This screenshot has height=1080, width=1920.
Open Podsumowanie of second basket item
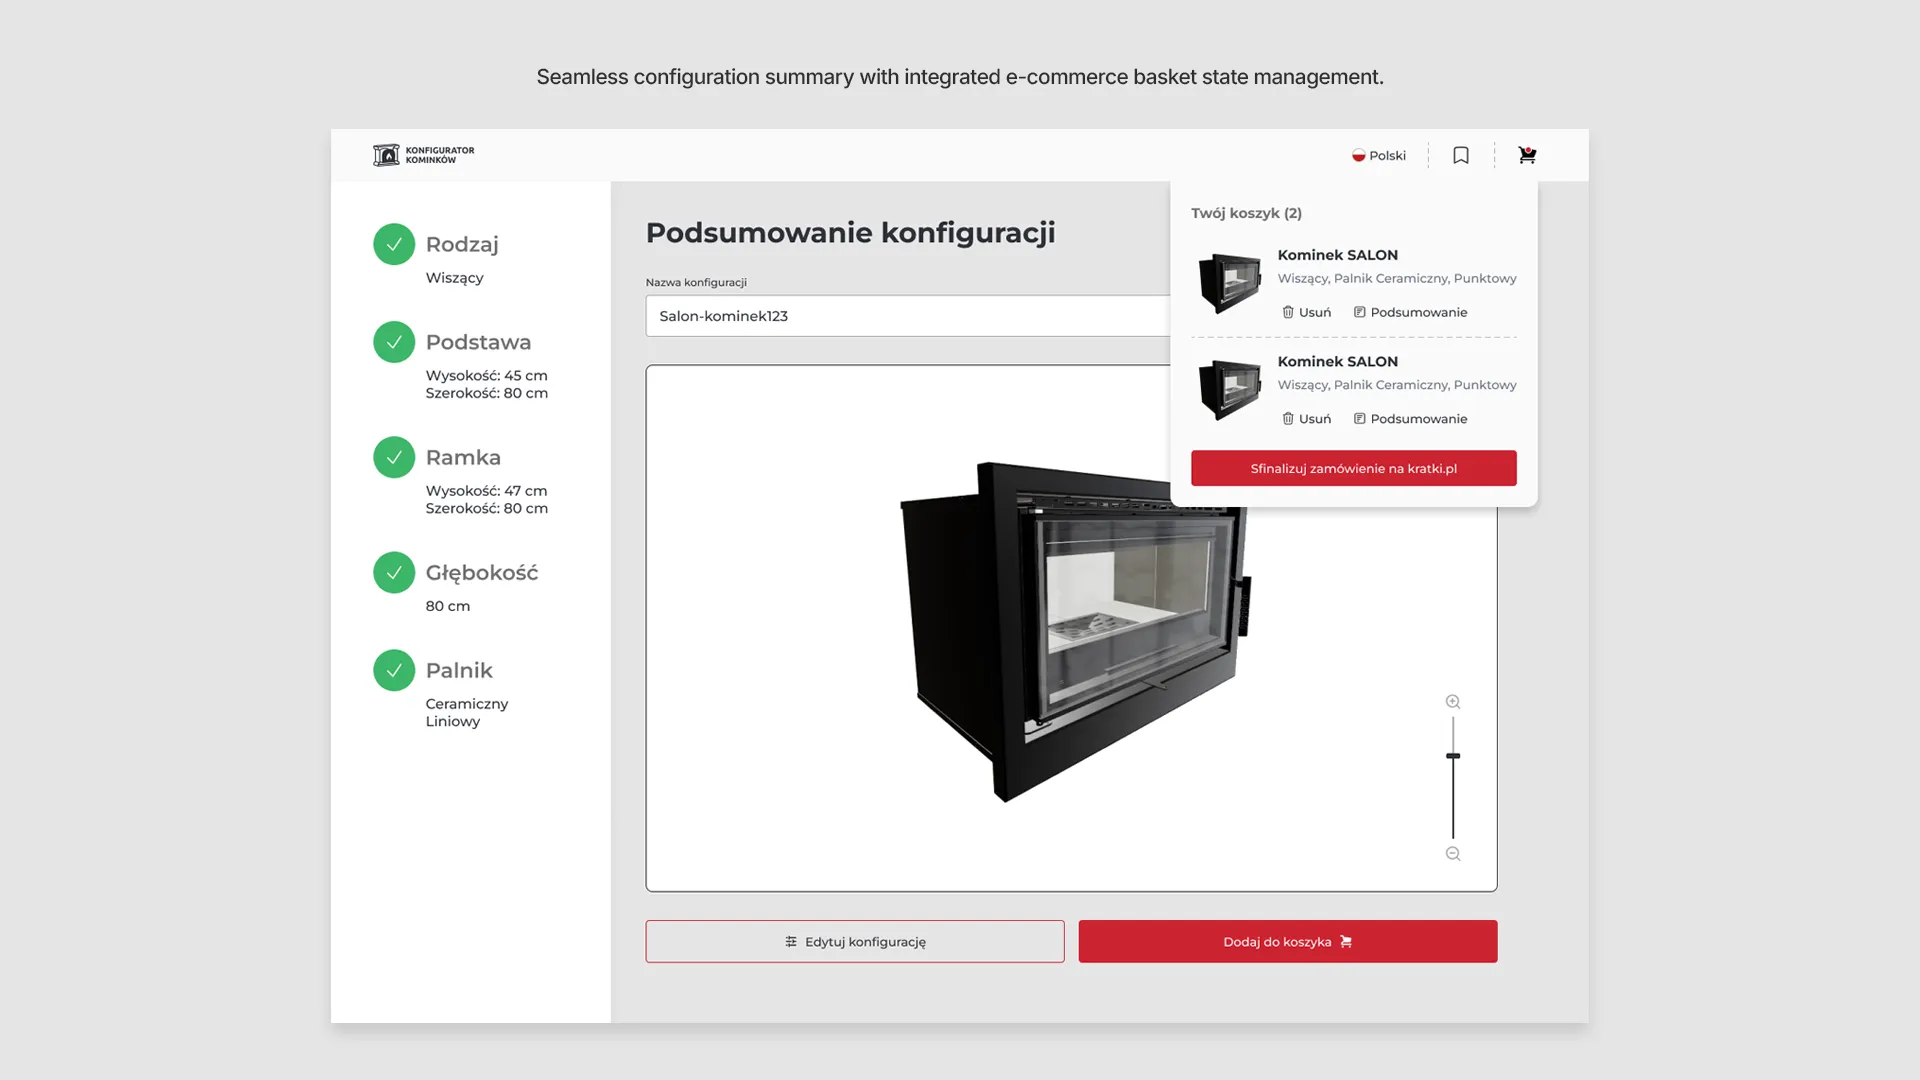click(1410, 419)
